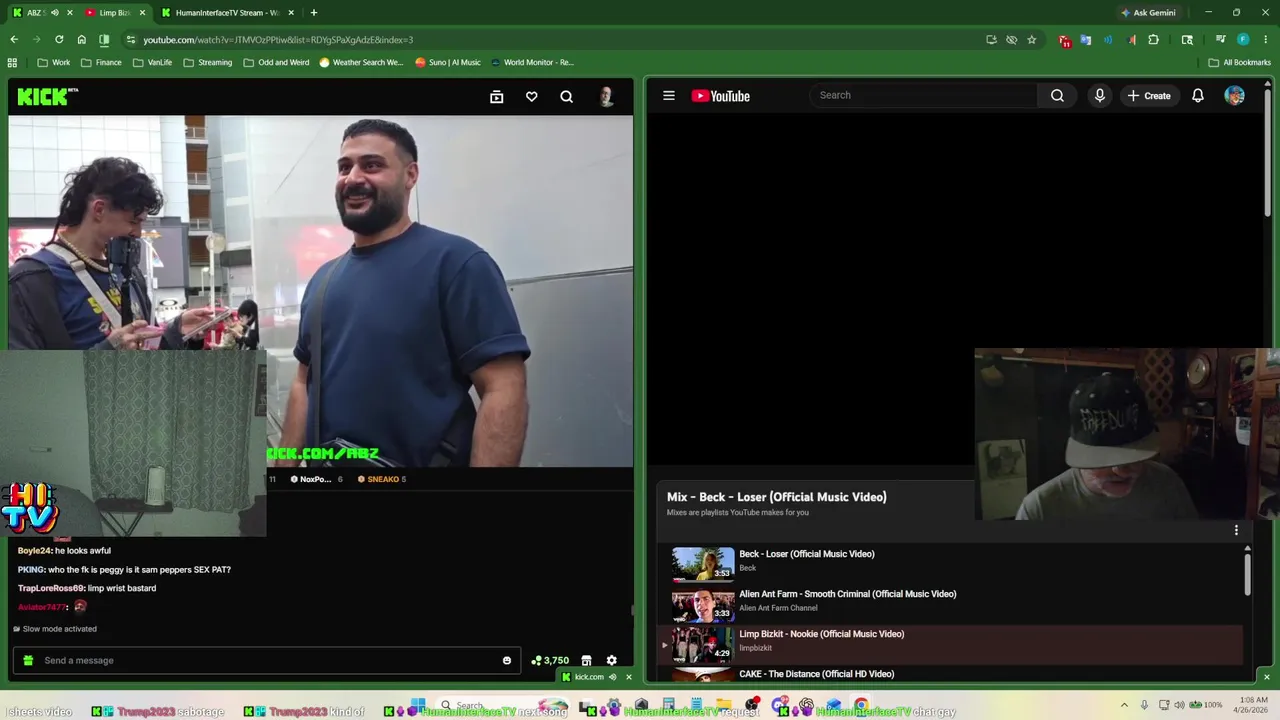Image resolution: width=1280 pixels, height=720 pixels.
Task: Click the YouTube search magnifier button
Action: 1057,96
